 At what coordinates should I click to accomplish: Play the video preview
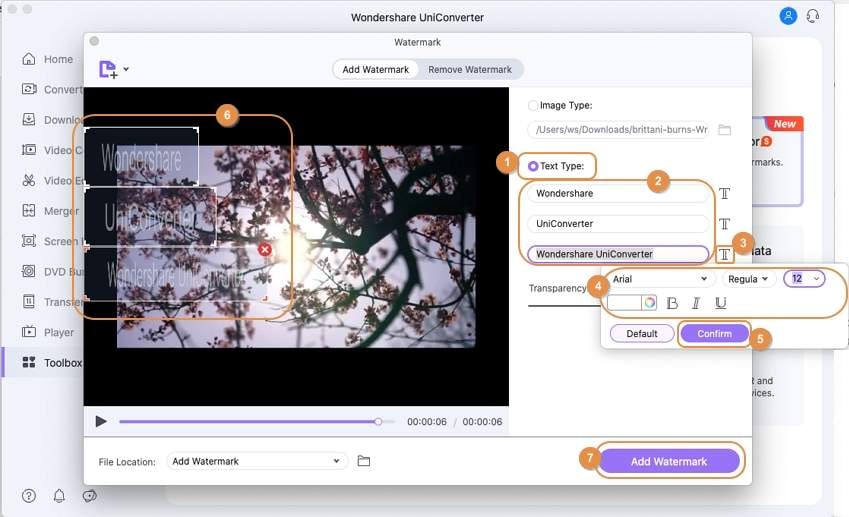click(x=101, y=421)
